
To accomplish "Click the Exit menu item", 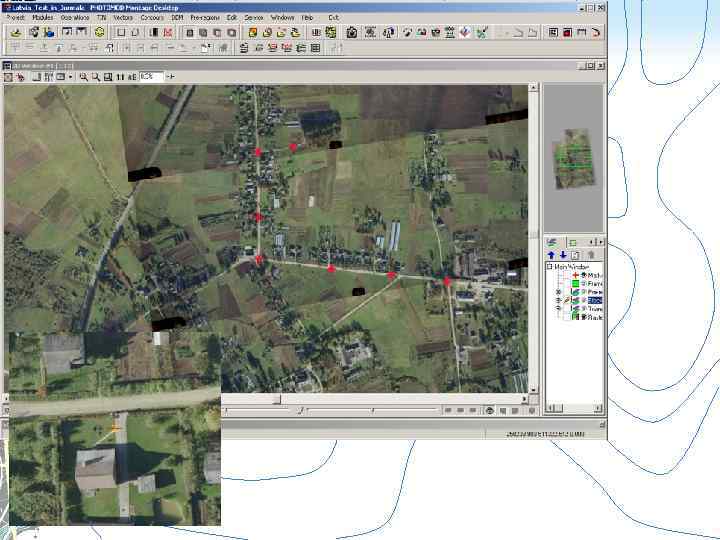I will 334,17.
